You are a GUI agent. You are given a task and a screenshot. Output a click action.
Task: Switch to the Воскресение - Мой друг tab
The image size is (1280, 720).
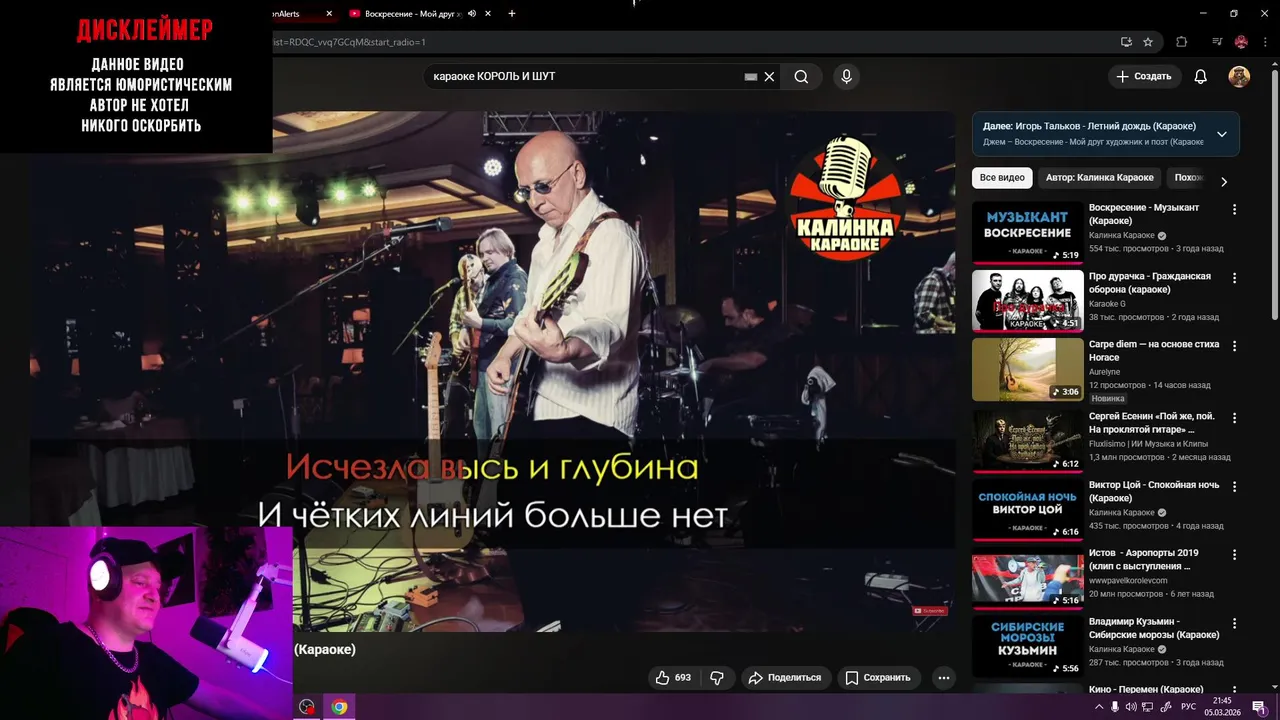point(413,14)
